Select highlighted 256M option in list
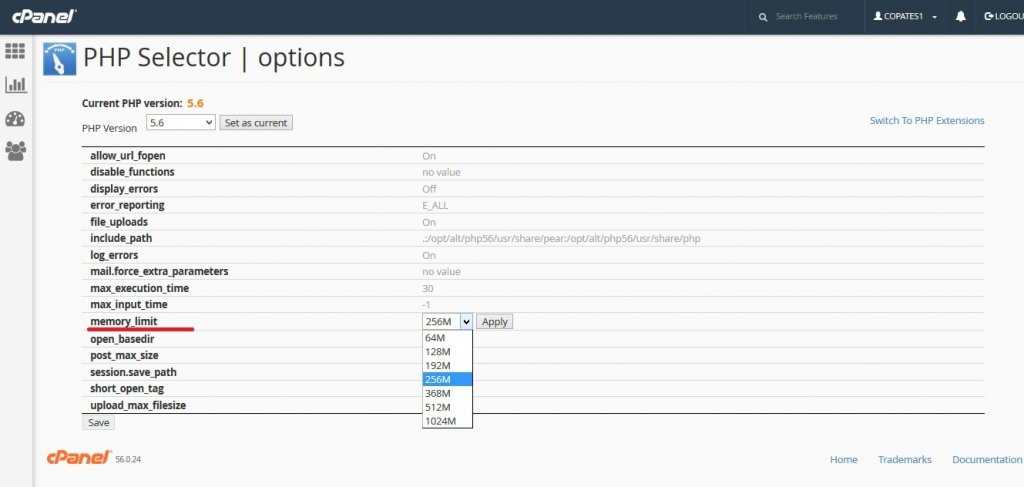The image size is (1024, 487). (x=447, y=379)
